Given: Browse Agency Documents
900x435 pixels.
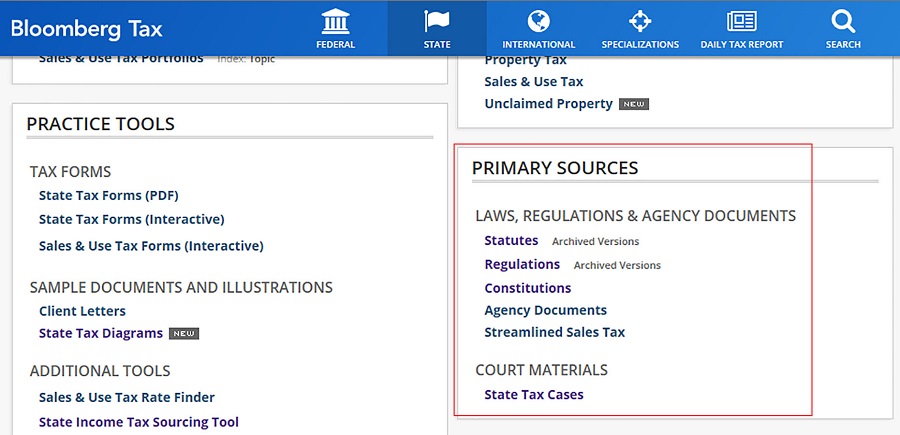Looking at the screenshot, I should [x=545, y=310].
